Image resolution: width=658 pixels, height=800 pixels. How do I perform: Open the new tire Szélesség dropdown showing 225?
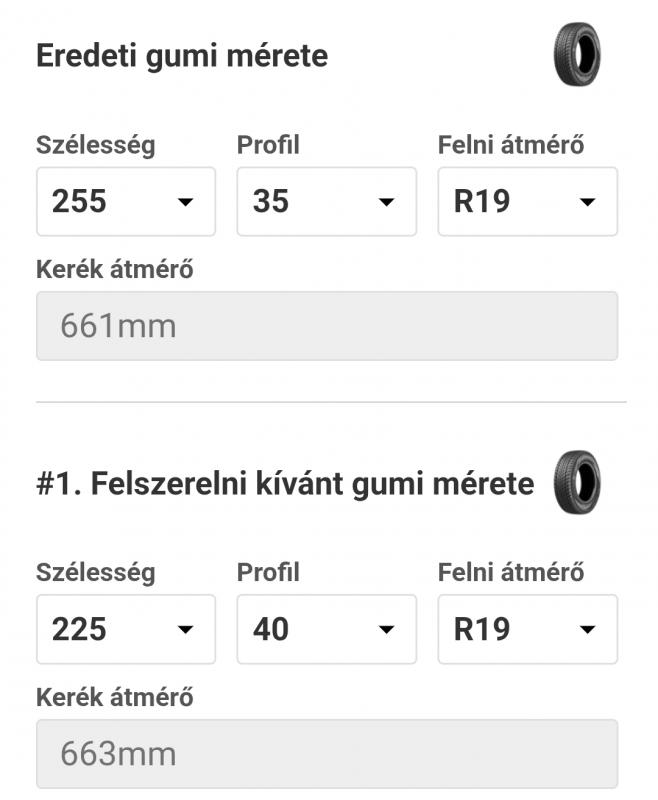(x=126, y=629)
